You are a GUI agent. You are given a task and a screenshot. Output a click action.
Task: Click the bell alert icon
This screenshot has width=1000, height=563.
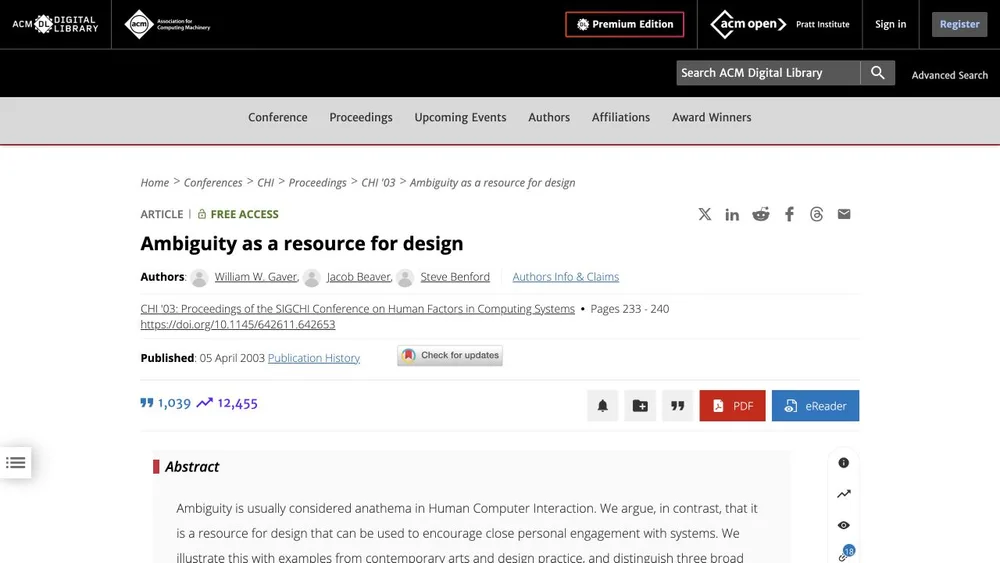pos(603,406)
